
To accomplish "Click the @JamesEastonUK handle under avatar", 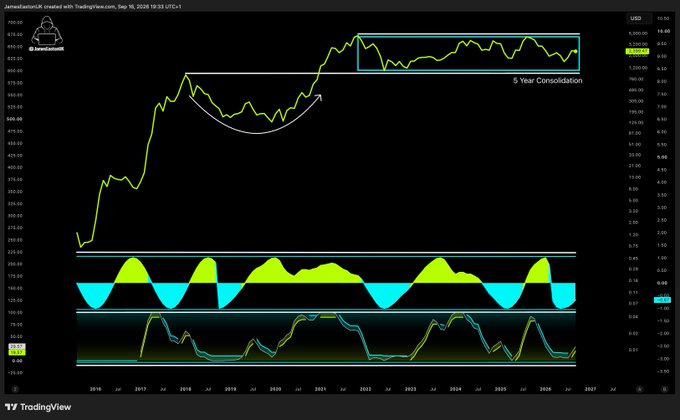I will click(46, 49).
